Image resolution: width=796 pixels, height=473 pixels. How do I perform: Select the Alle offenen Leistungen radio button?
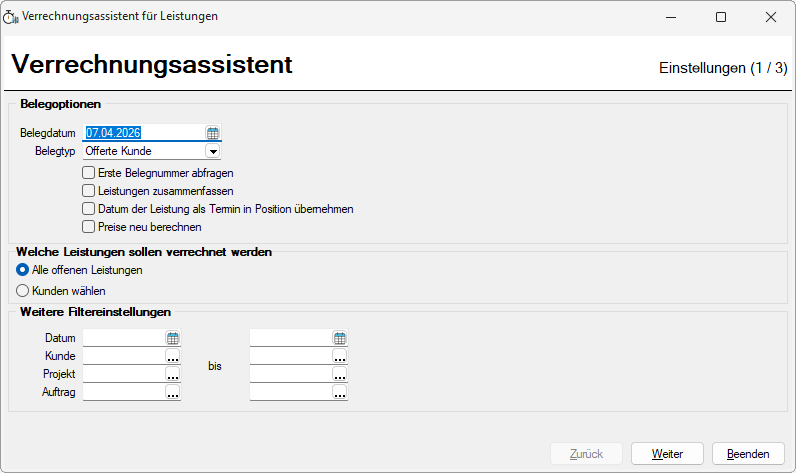(23, 270)
